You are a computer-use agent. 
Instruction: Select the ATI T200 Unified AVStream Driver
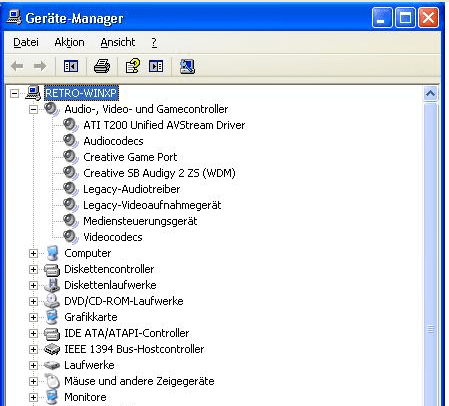coord(164,125)
